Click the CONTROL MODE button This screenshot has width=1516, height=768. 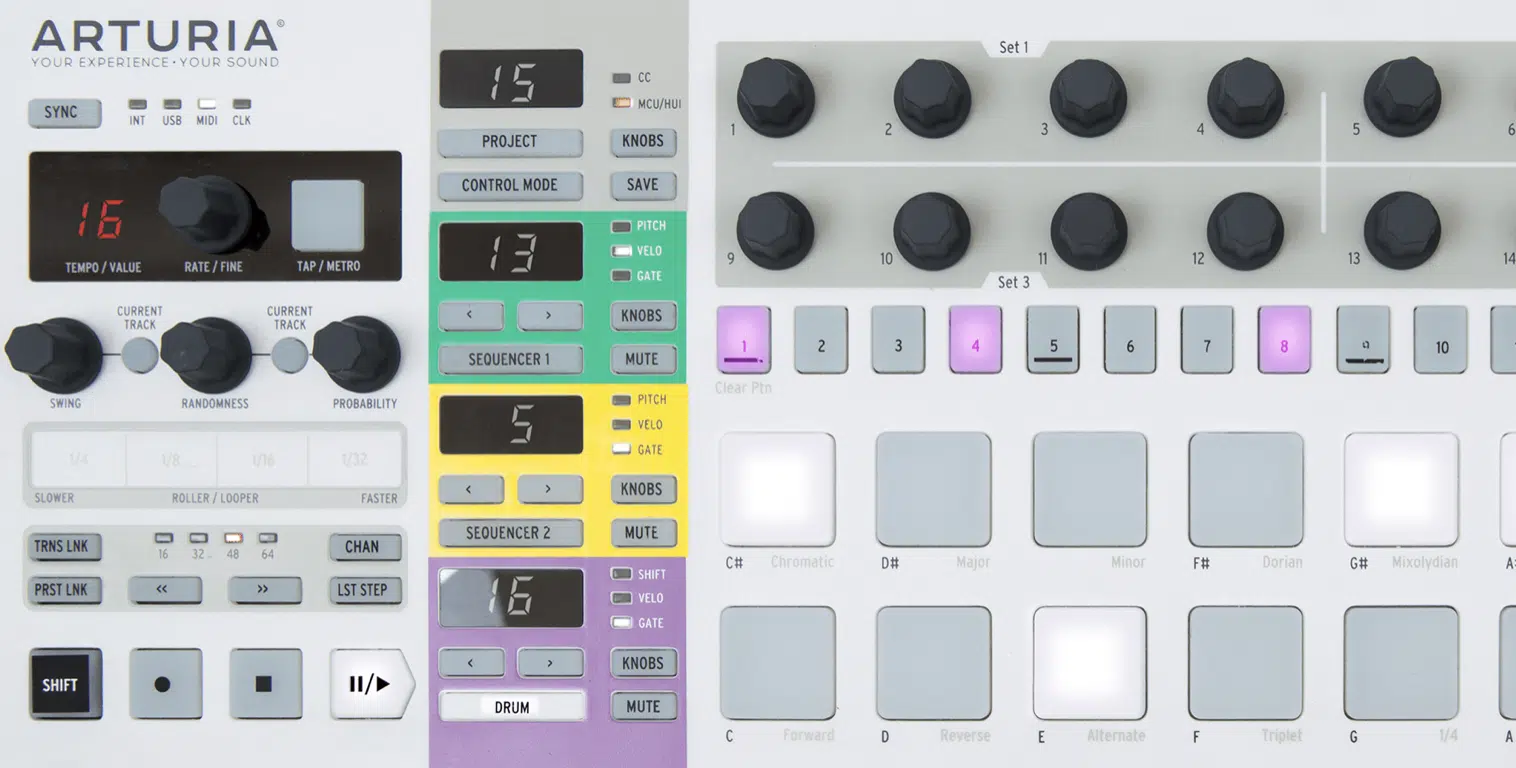coord(510,186)
